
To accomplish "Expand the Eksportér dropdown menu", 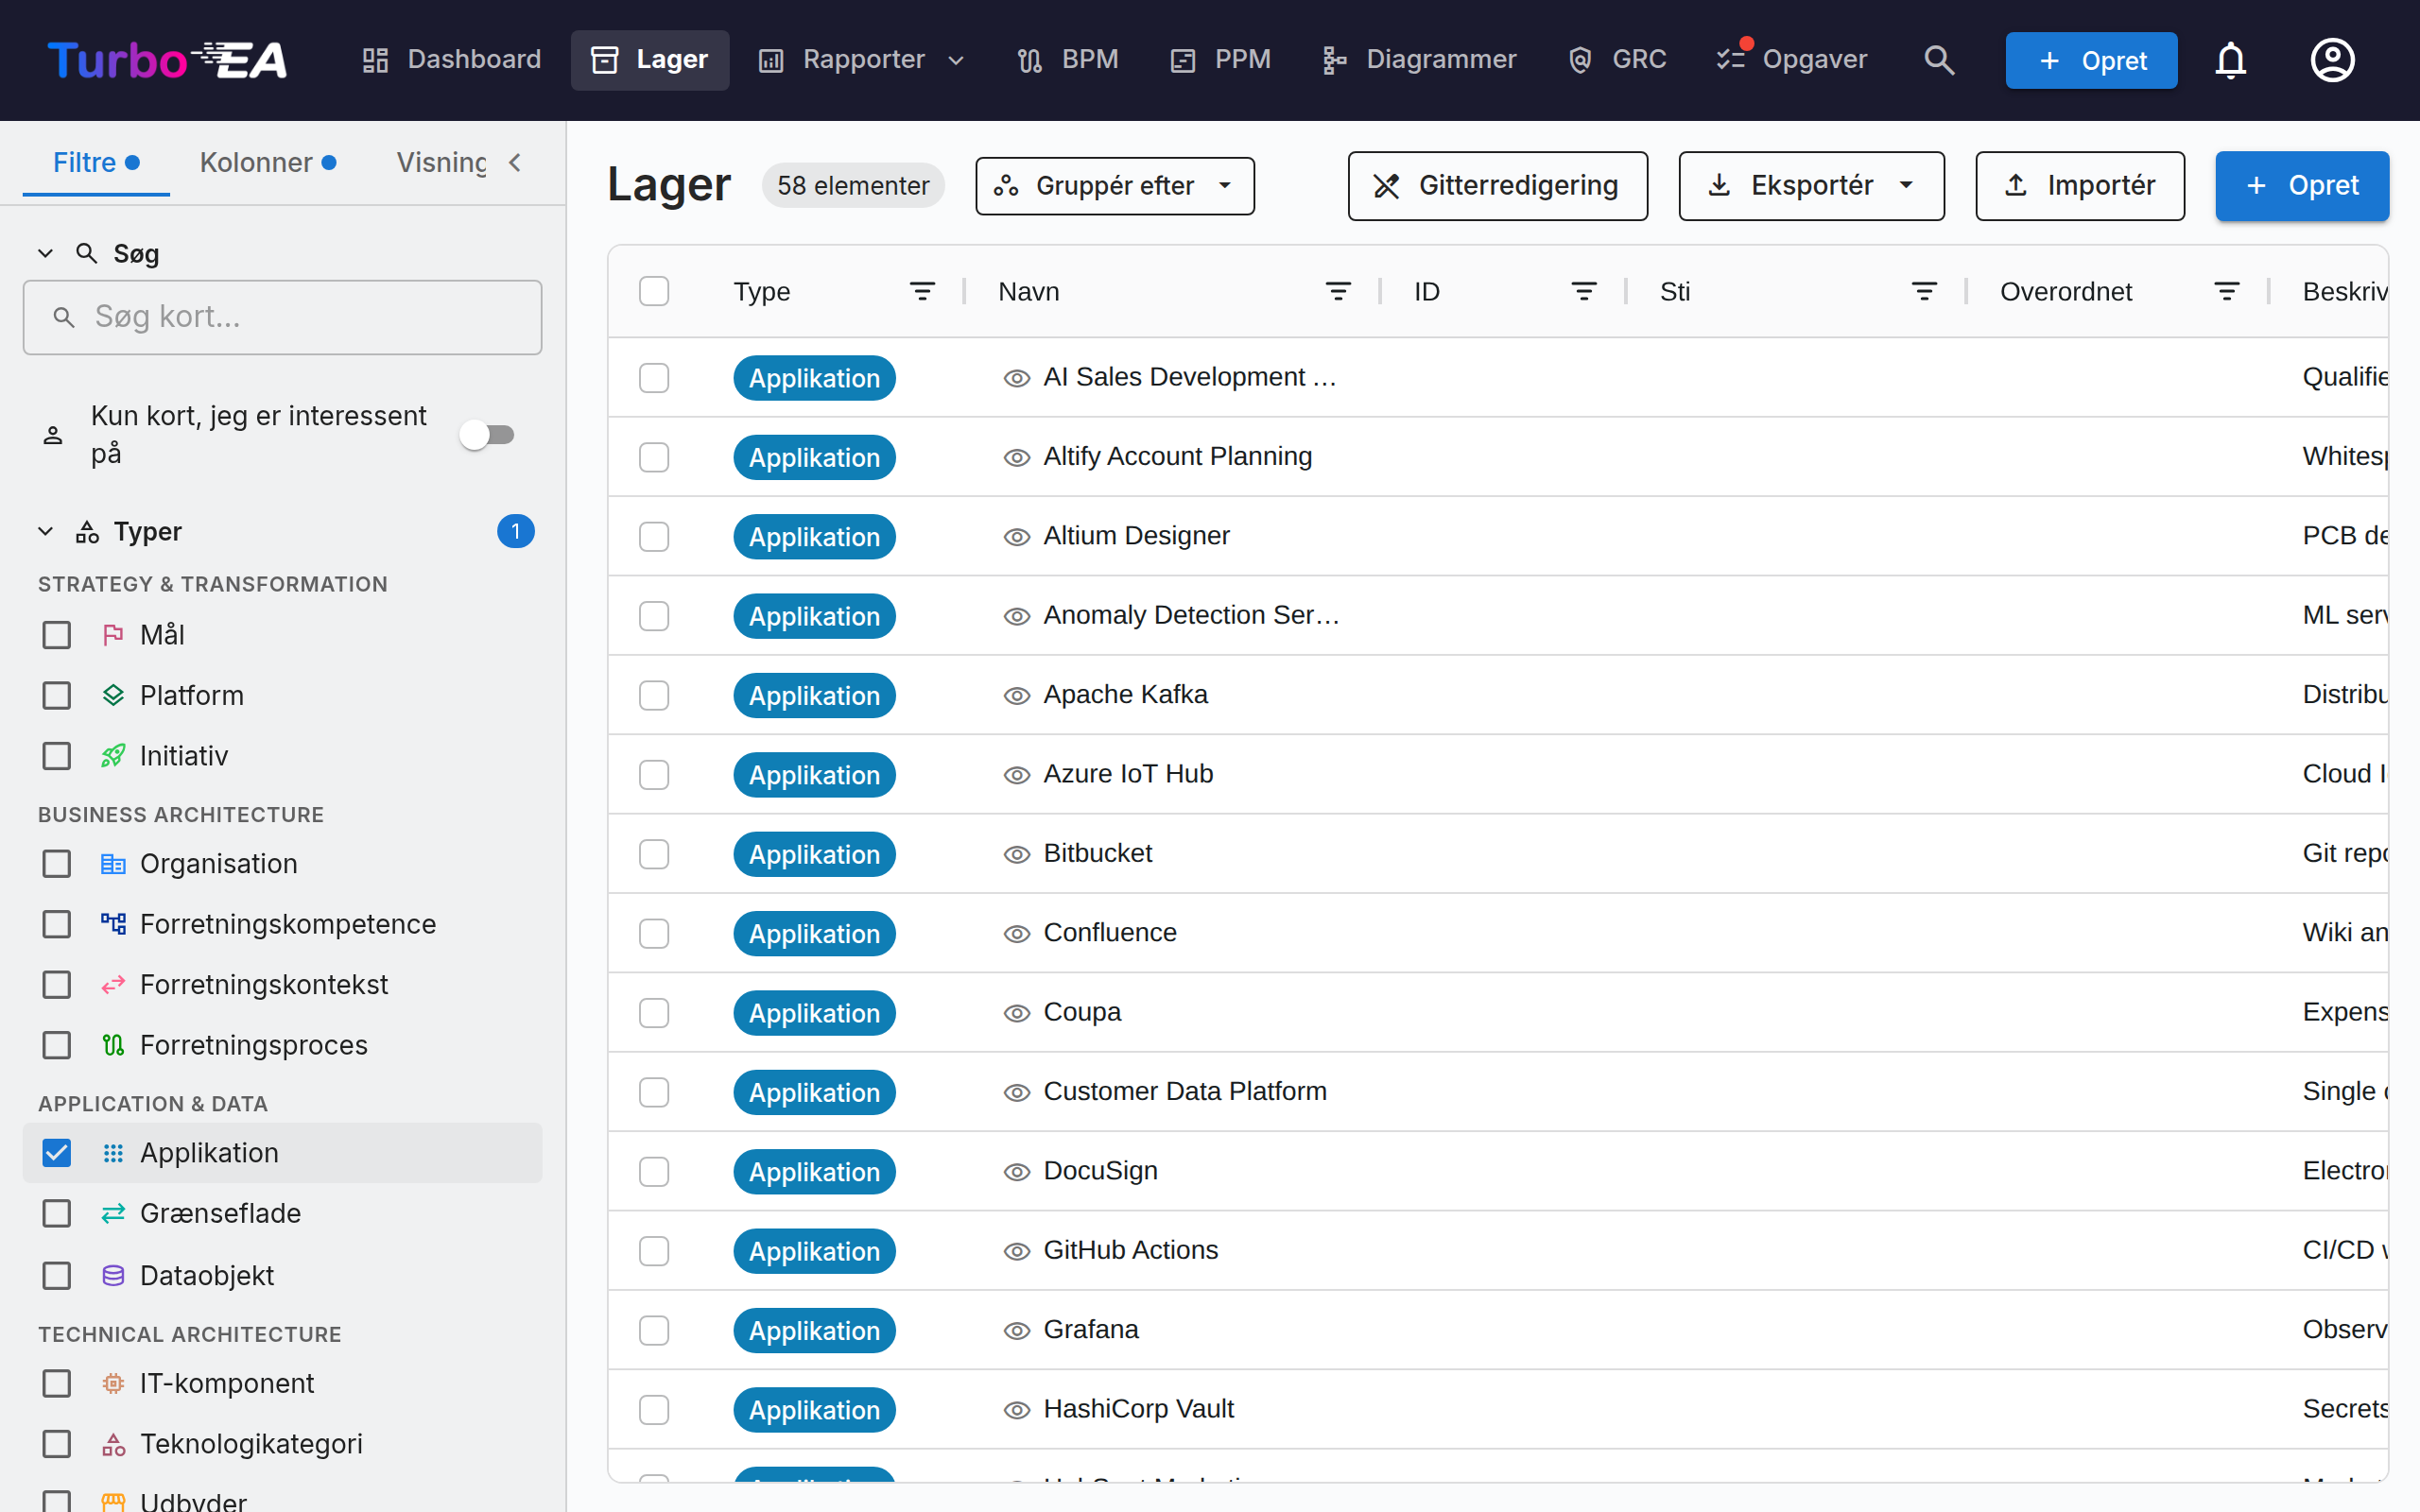I will [x=1811, y=186].
